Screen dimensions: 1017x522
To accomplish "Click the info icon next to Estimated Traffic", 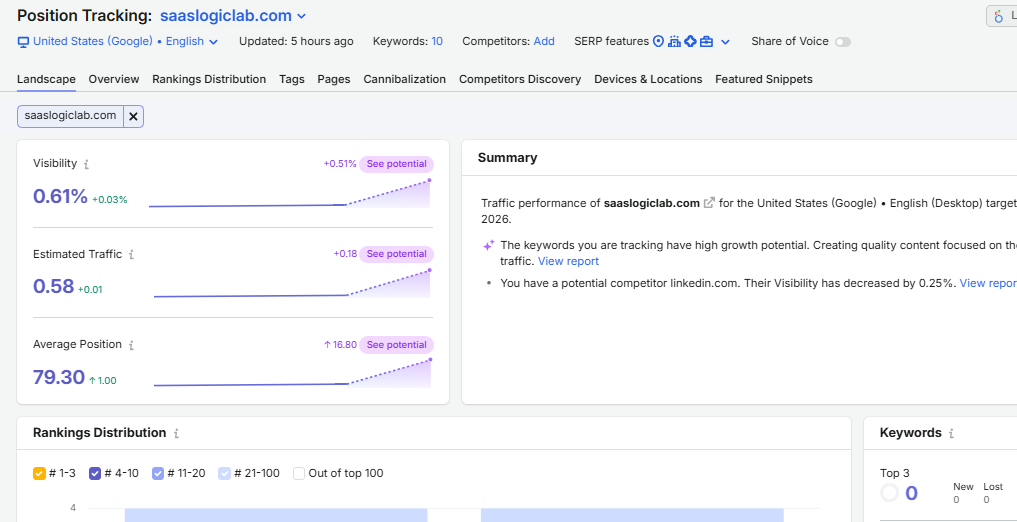I will pos(131,255).
